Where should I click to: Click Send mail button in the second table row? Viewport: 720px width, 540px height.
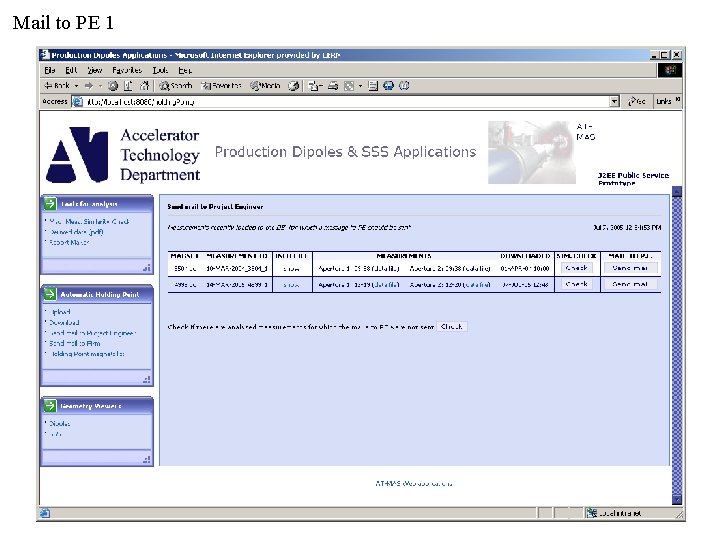click(630, 284)
